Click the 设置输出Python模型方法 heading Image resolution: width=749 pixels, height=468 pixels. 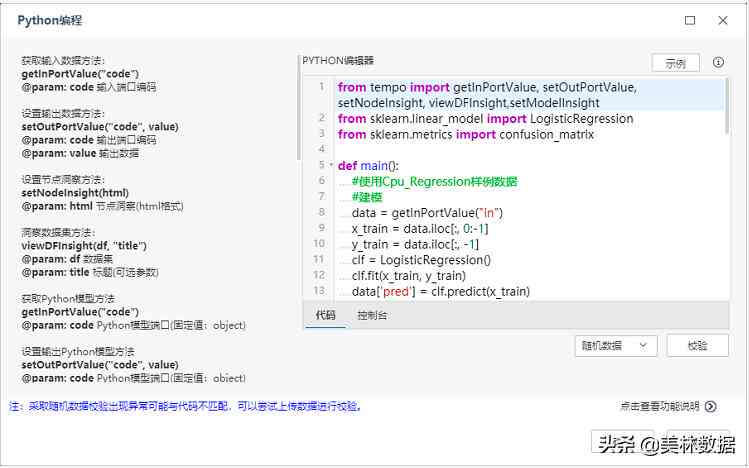click(78, 352)
